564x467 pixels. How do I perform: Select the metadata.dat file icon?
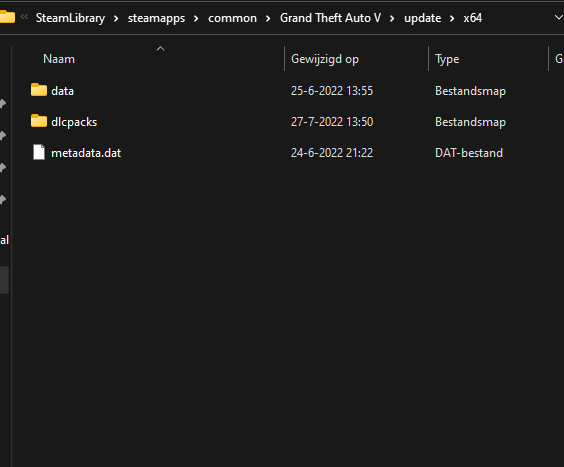[x=39, y=152]
